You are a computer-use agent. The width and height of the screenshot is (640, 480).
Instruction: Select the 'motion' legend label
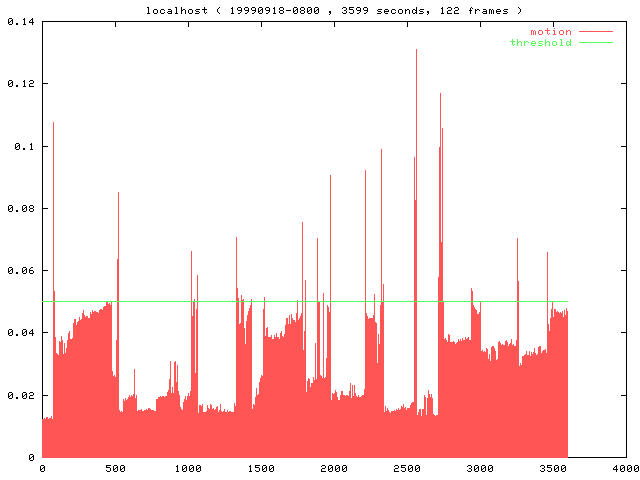point(550,32)
